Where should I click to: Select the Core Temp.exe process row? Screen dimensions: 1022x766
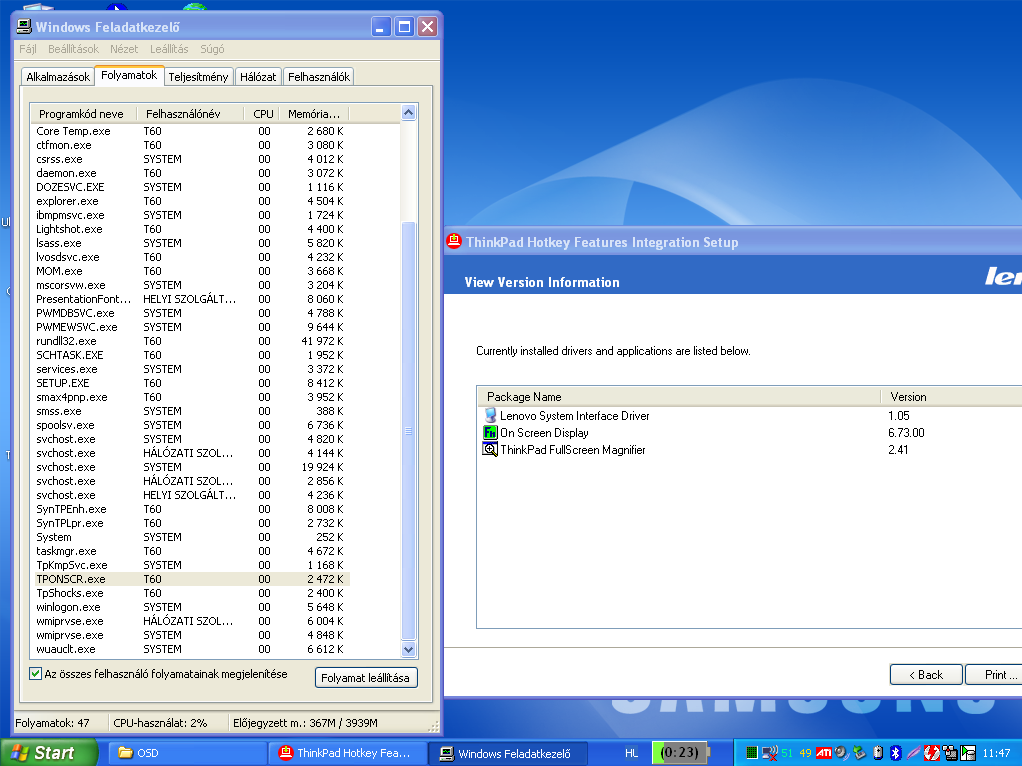click(192, 131)
